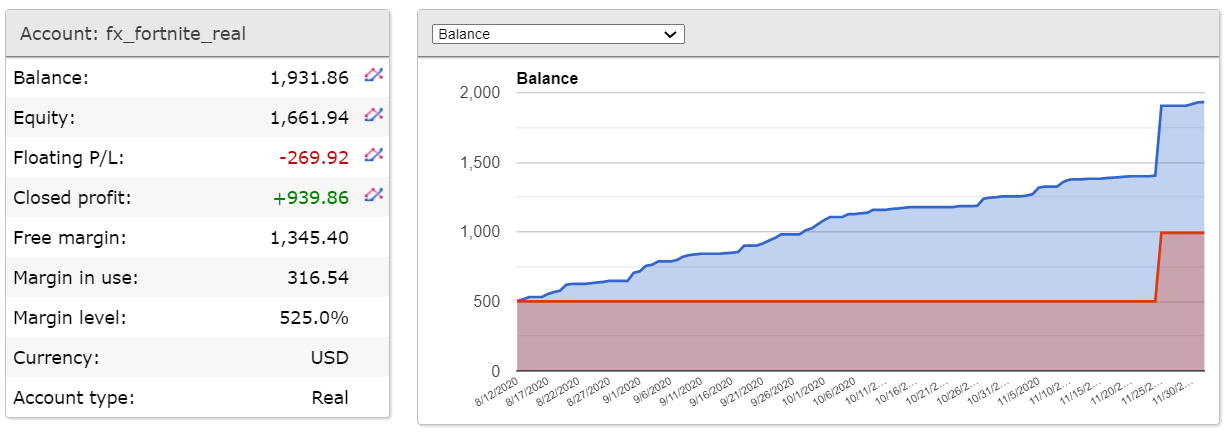Click the 2,000 label on the vertical axis
Screen dimensions: 1226x432
pyautogui.click(x=480, y=93)
